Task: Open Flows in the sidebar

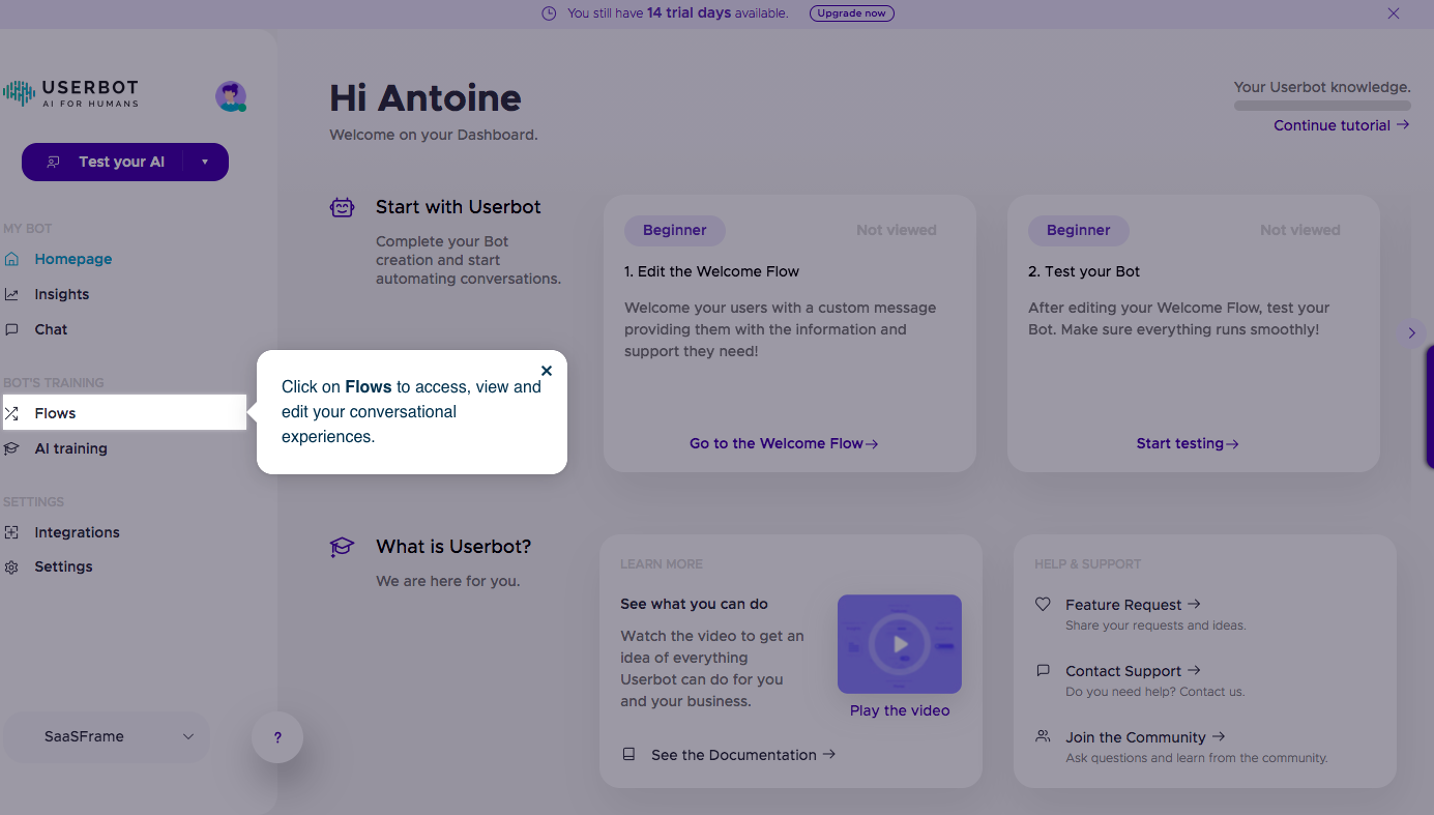Action: [125, 413]
